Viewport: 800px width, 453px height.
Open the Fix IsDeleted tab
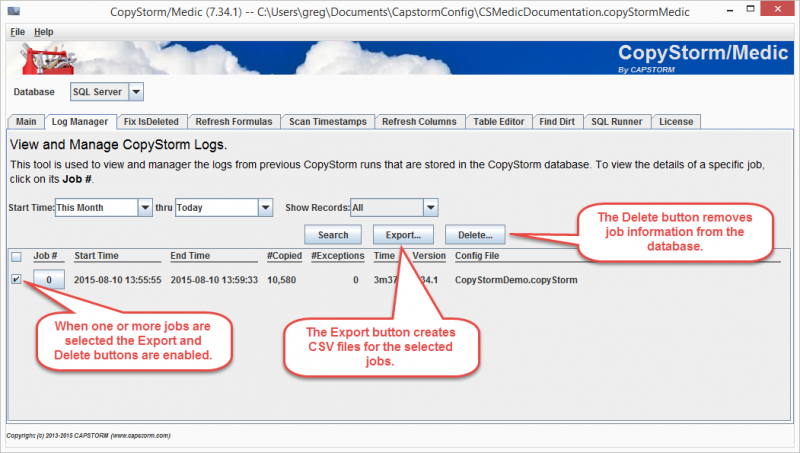151,121
